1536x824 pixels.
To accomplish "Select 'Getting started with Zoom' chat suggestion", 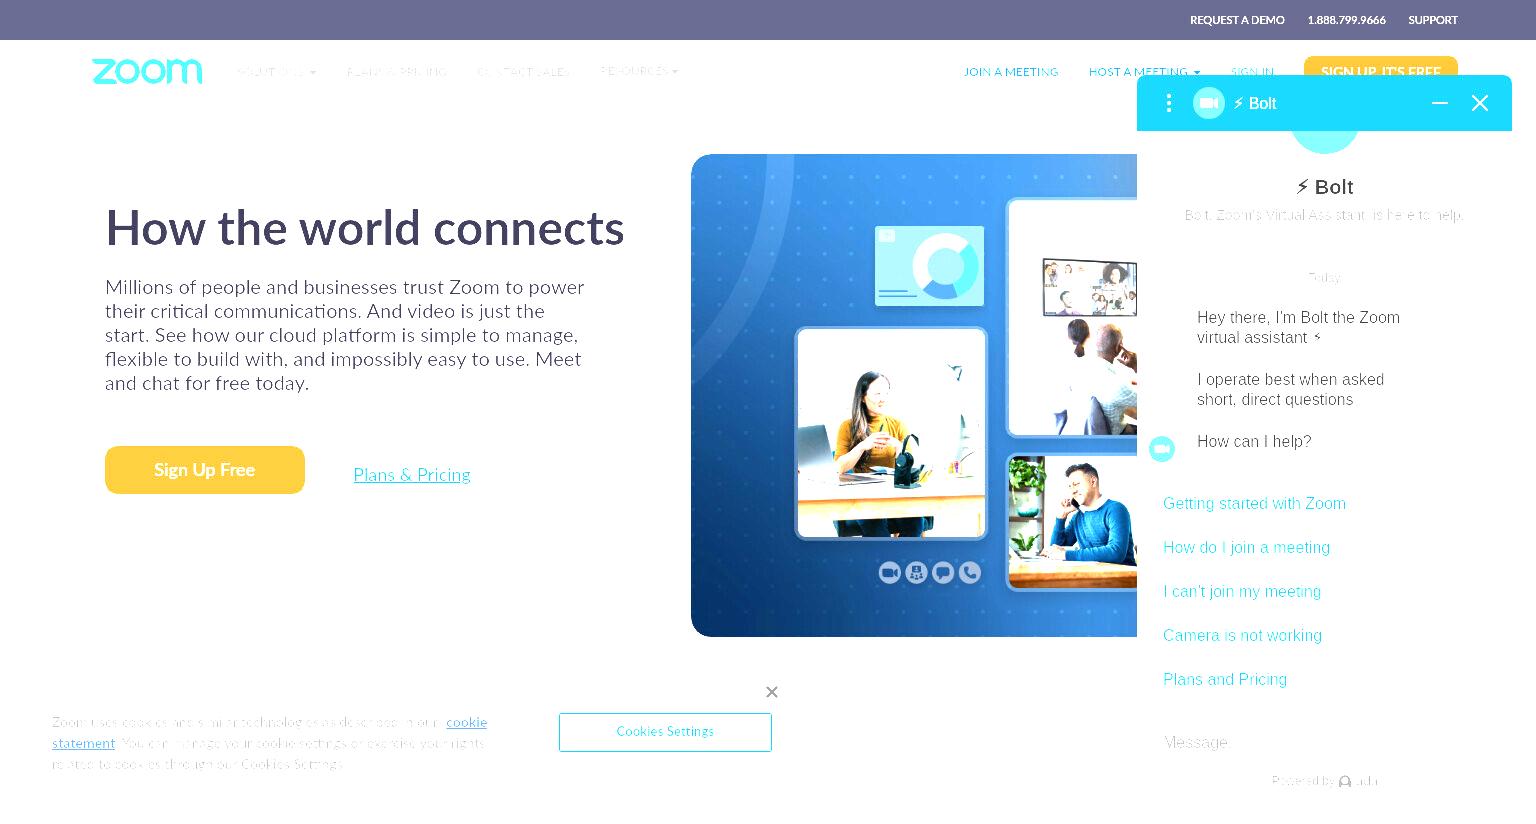I will tap(1254, 504).
